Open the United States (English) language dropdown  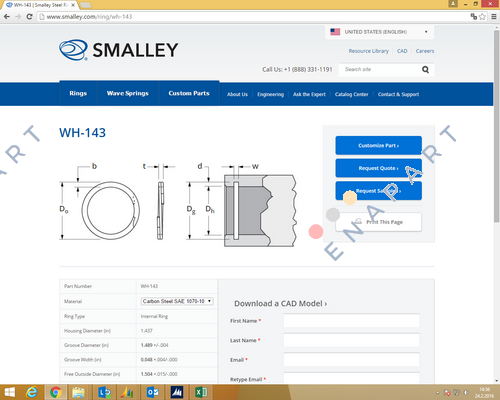pyautogui.click(x=379, y=32)
